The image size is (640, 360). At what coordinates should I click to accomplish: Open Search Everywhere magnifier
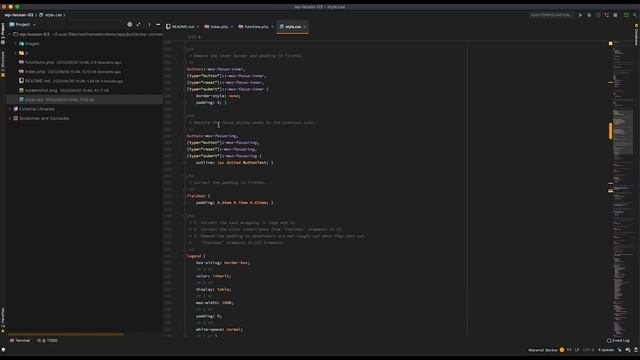635,15
